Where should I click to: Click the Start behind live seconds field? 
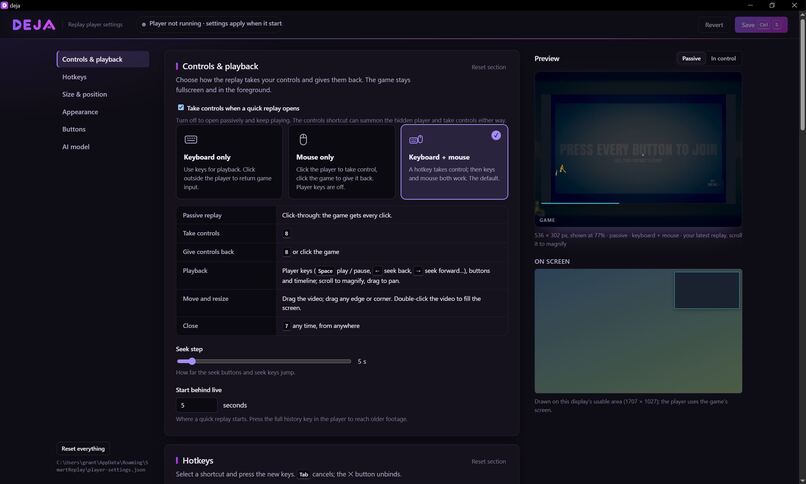click(196, 405)
